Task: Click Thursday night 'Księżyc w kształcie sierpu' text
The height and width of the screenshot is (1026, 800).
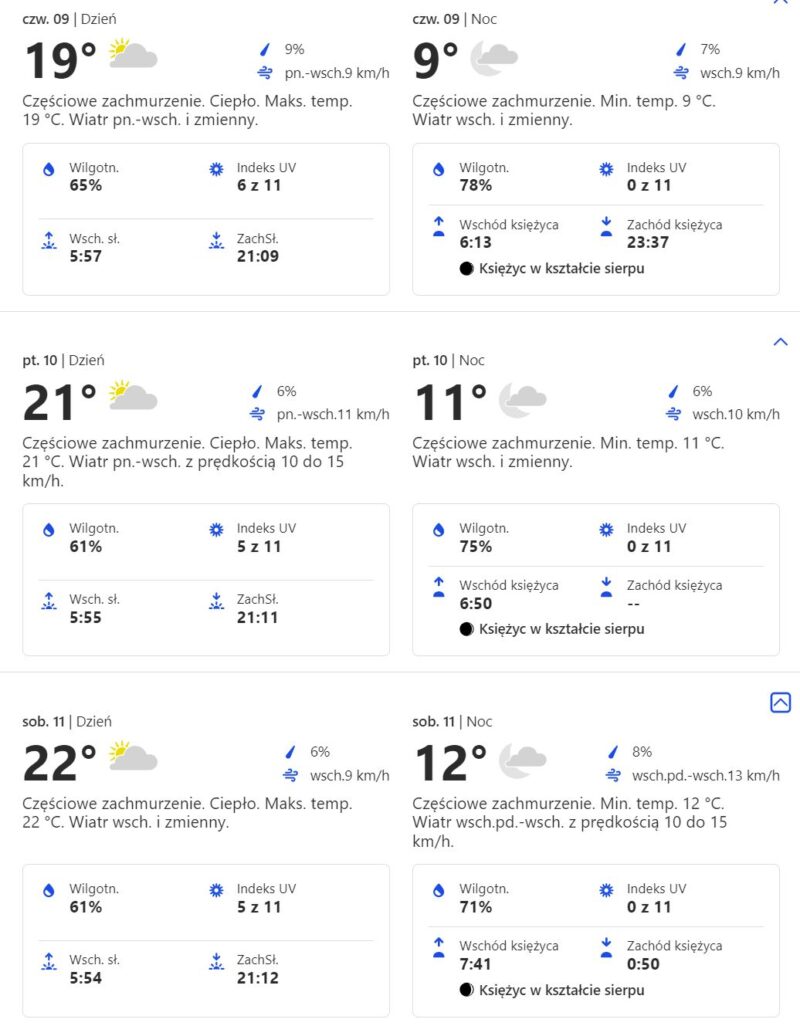Action: coord(561,268)
